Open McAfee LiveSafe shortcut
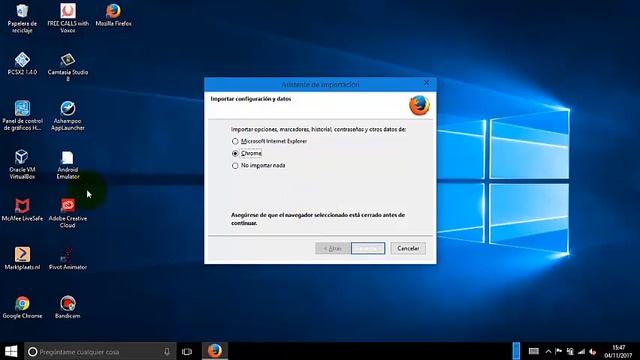Image resolution: width=640 pixels, height=360 pixels. [22, 210]
